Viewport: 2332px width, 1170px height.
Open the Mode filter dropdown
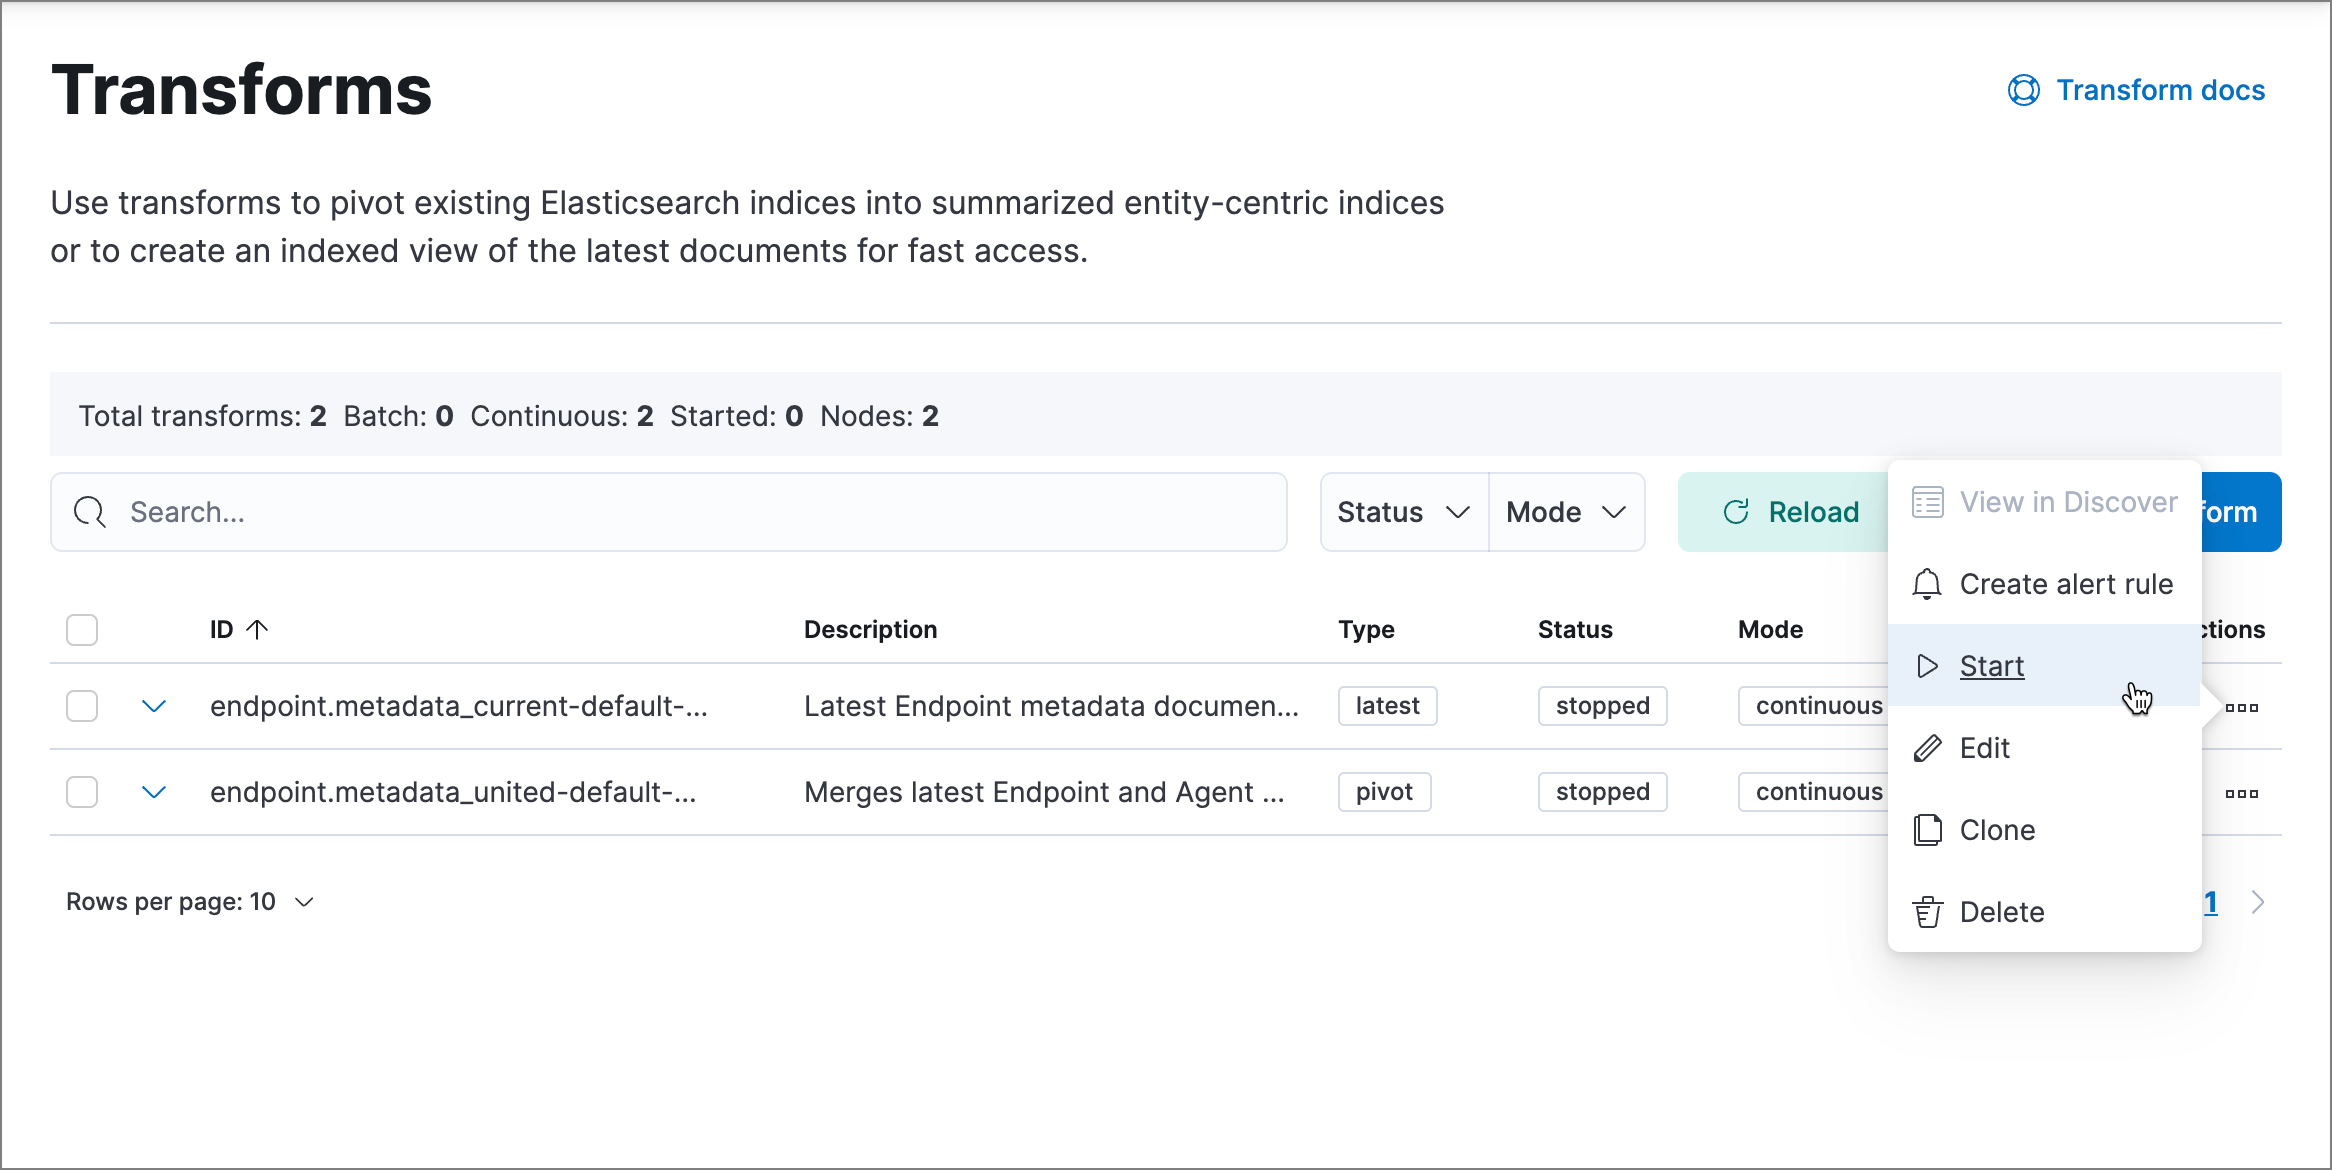coord(1565,511)
